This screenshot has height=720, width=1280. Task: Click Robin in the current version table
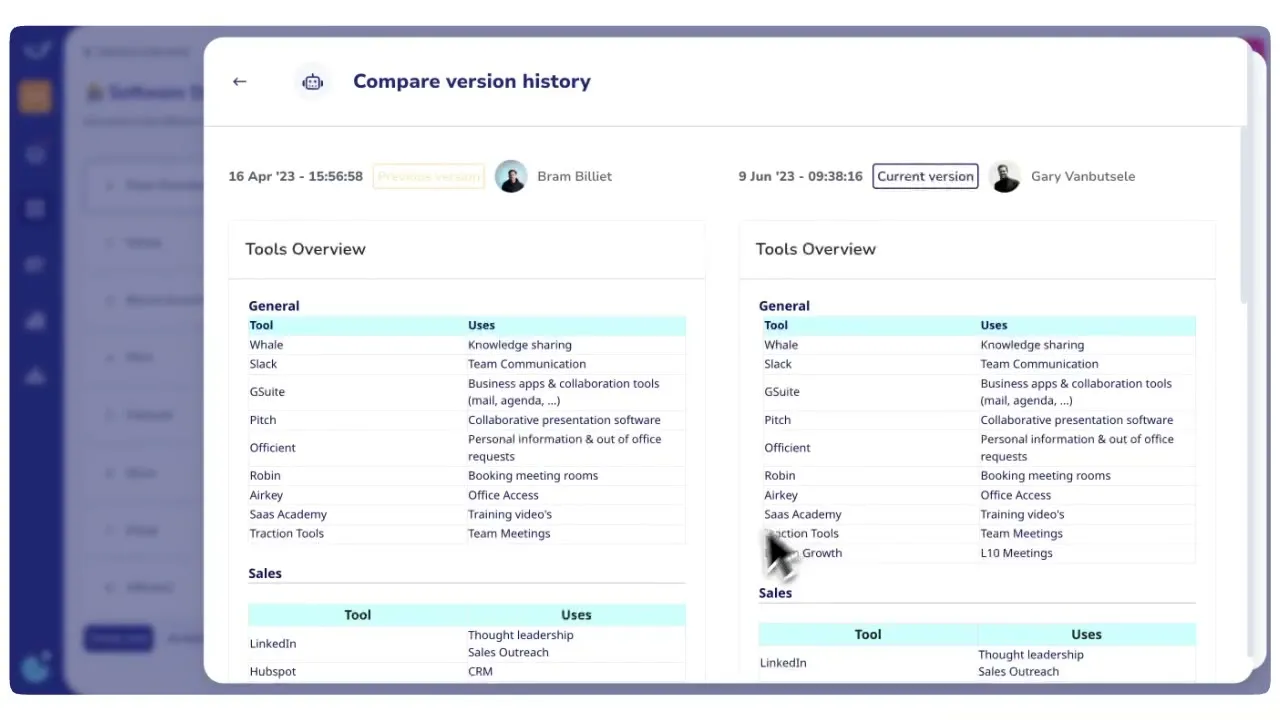tap(780, 476)
